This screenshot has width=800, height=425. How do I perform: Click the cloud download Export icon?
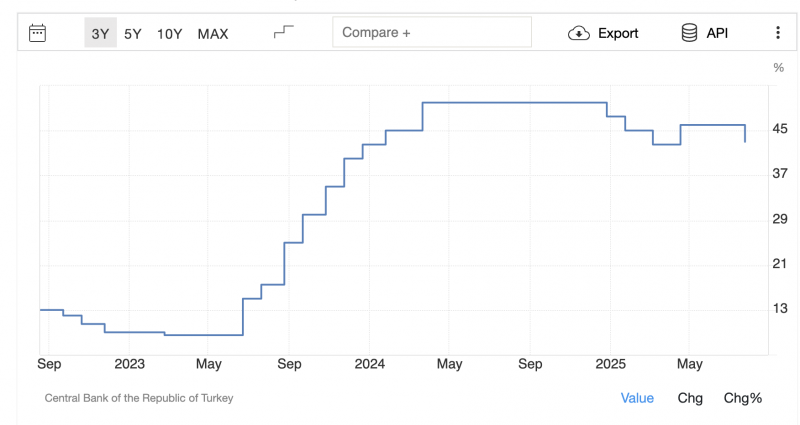coord(579,33)
